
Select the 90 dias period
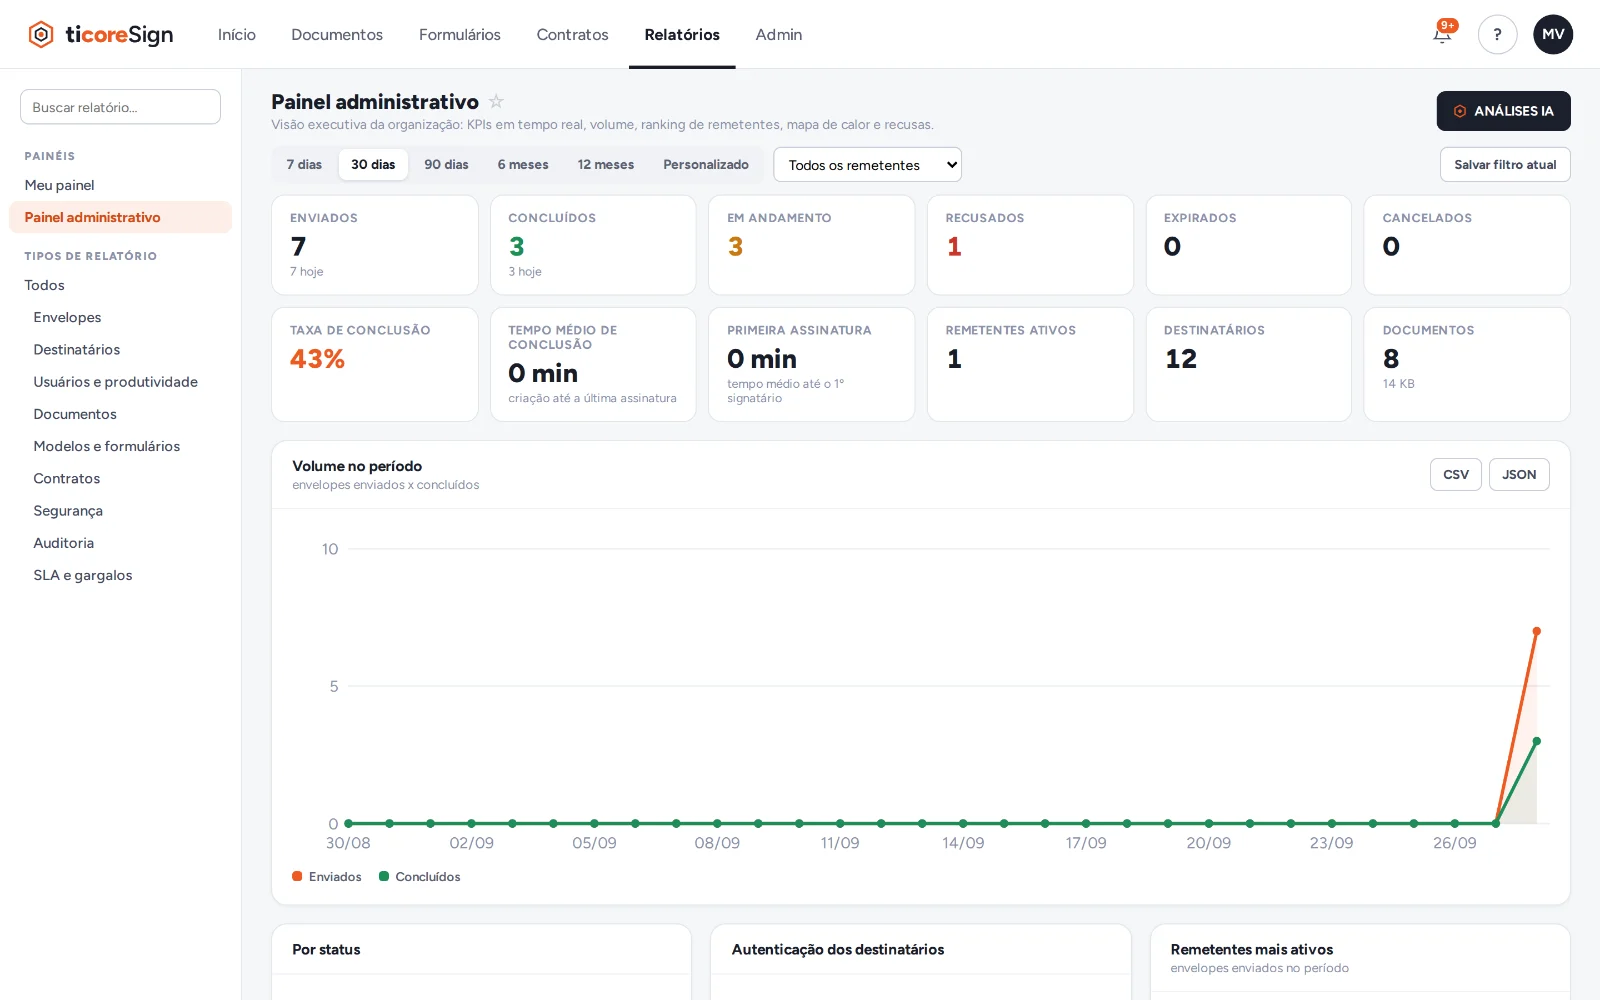pos(446,164)
